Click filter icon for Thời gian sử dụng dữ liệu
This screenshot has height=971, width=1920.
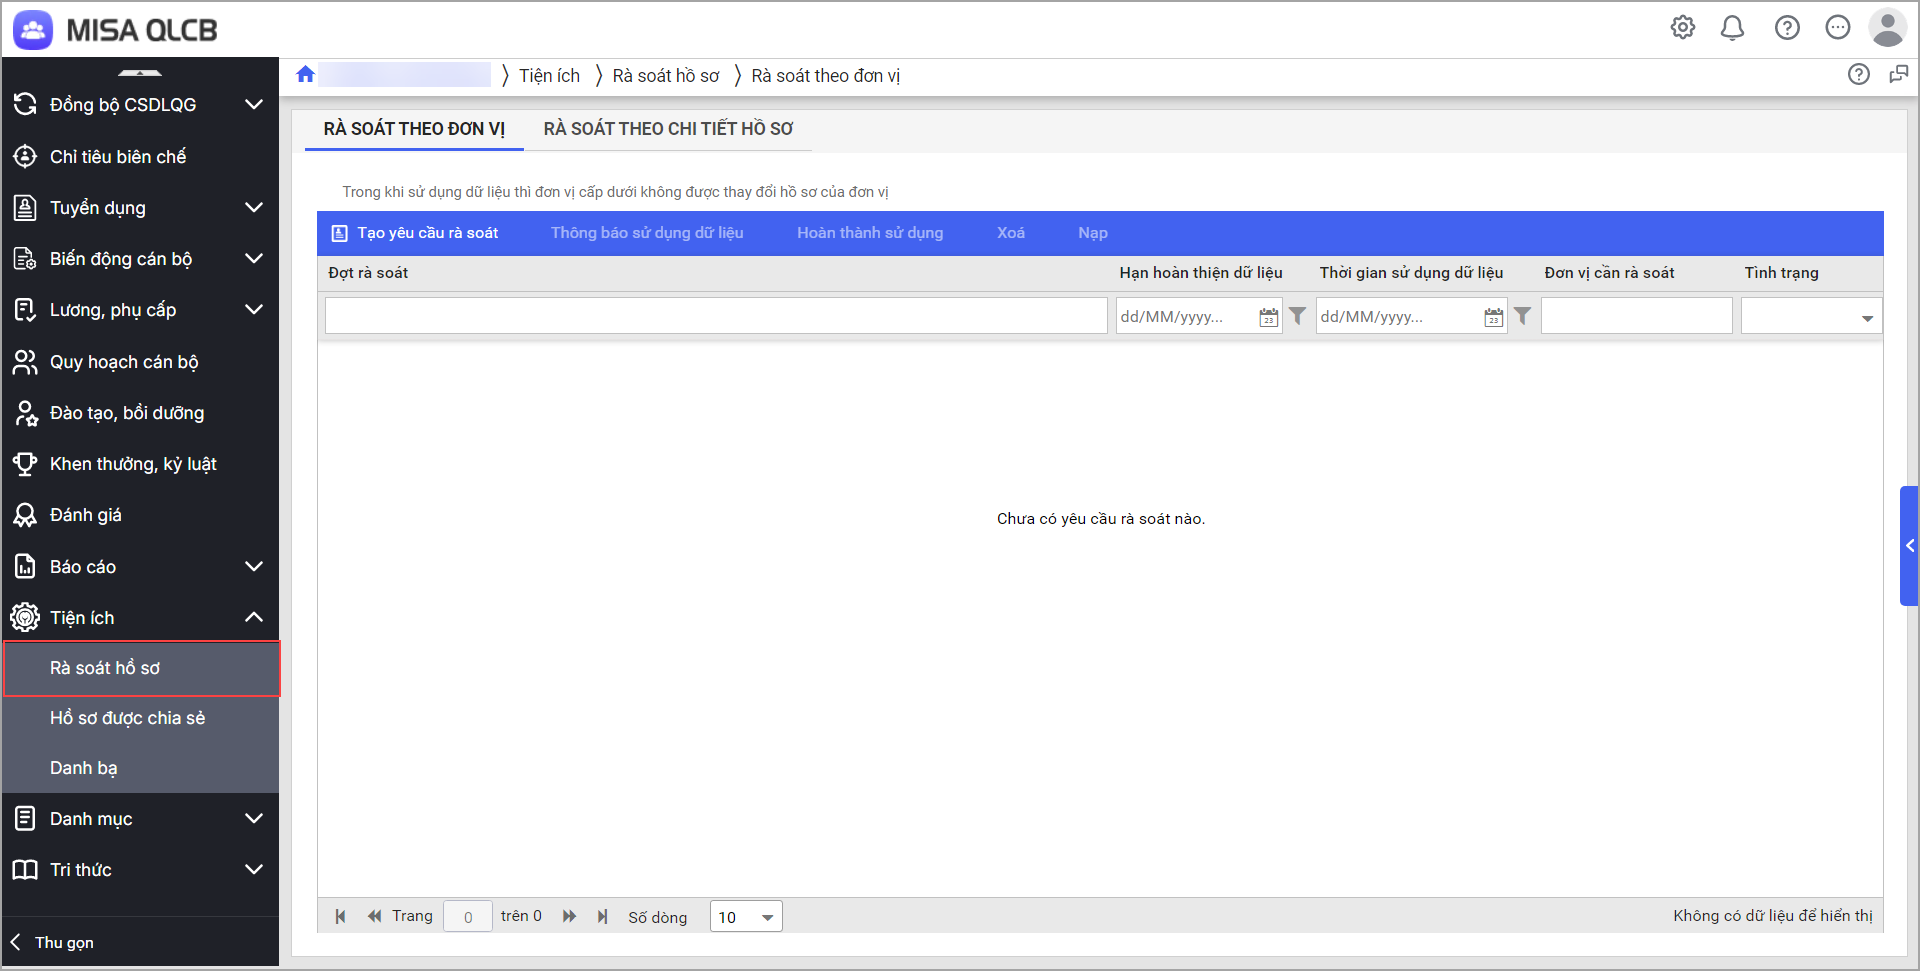coord(1522,316)
